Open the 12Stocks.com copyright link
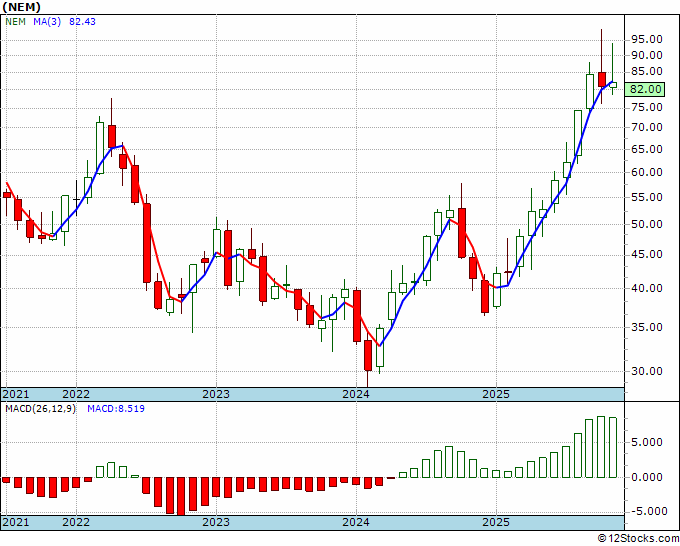Image resolution: width=680 pixels, height=546 pixels. (638, 539)
